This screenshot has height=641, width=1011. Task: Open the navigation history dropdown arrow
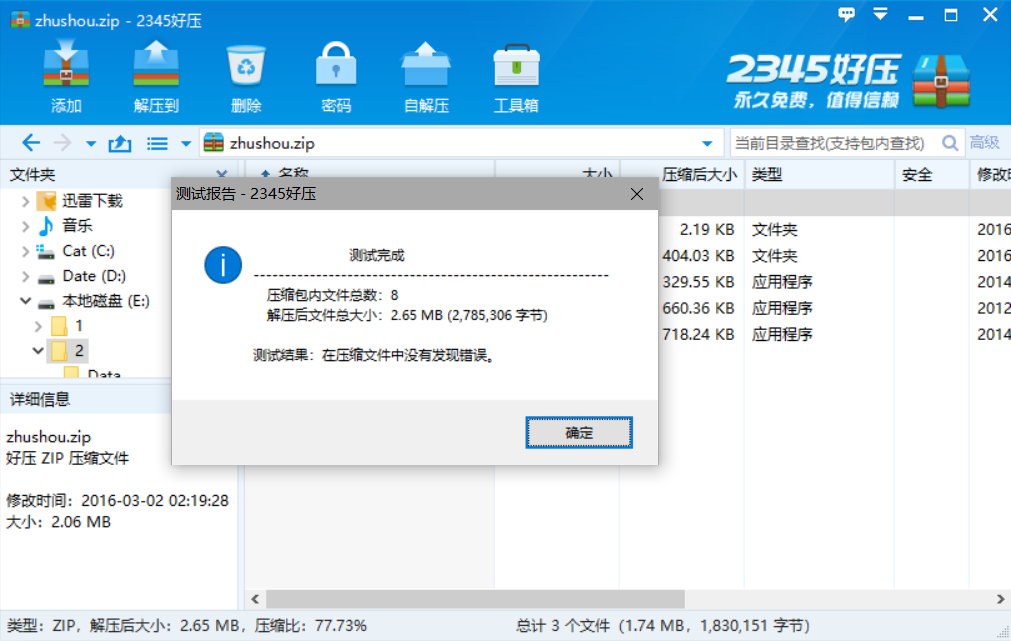[91, 144]
